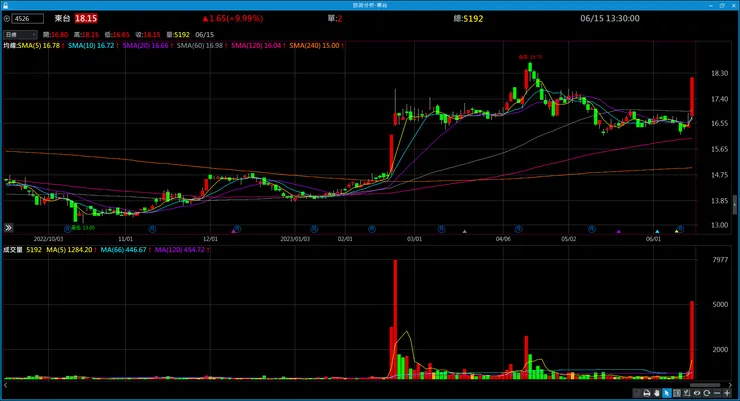Click the printer icon in bottom toolbar

[x=647, y=393]
